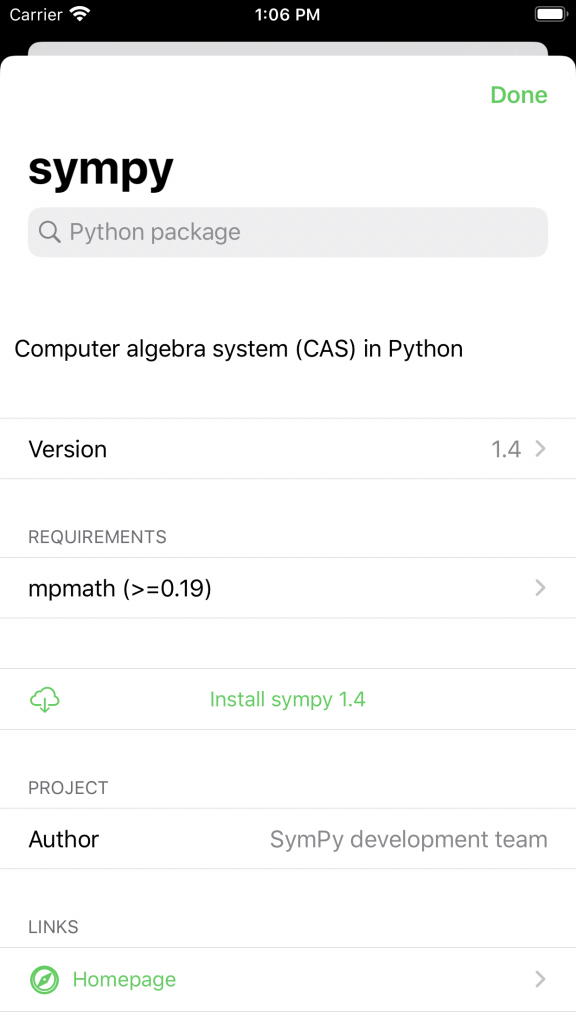Select the PROJECT section header

click(x=68, y=788)
